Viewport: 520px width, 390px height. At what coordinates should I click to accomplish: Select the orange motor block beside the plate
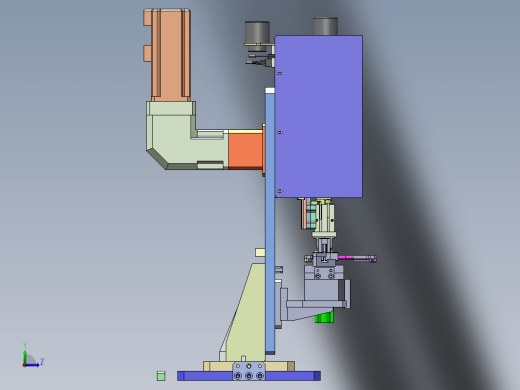pyautogui.click(x=246, y=150)
